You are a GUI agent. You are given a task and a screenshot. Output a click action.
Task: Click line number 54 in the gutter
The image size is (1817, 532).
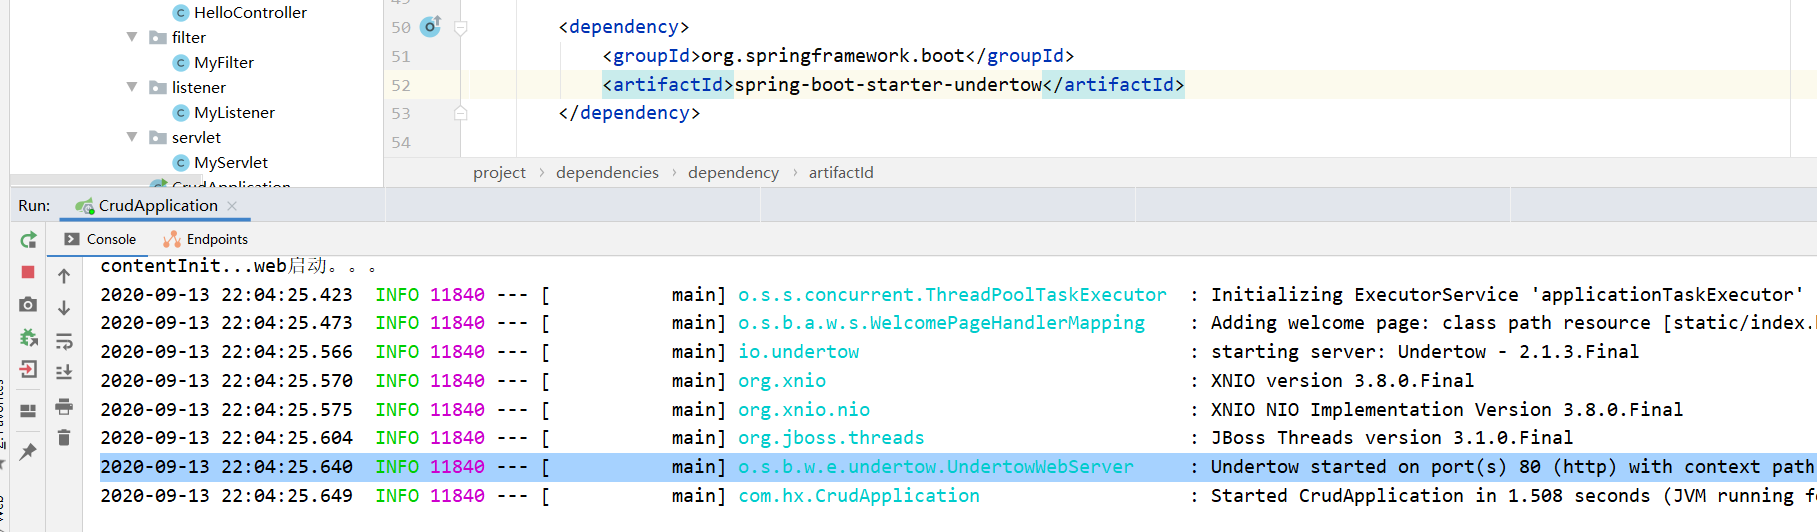[401, 143]
